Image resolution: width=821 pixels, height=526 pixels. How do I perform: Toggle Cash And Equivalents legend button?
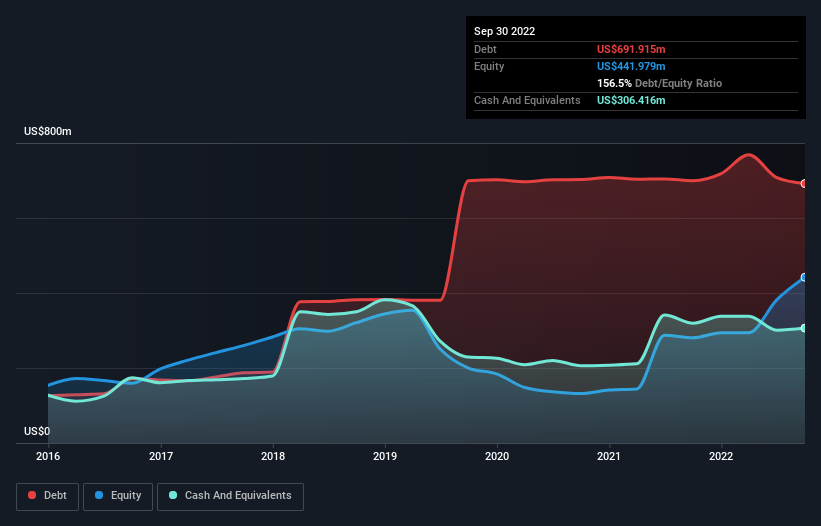tap(230, 496)
